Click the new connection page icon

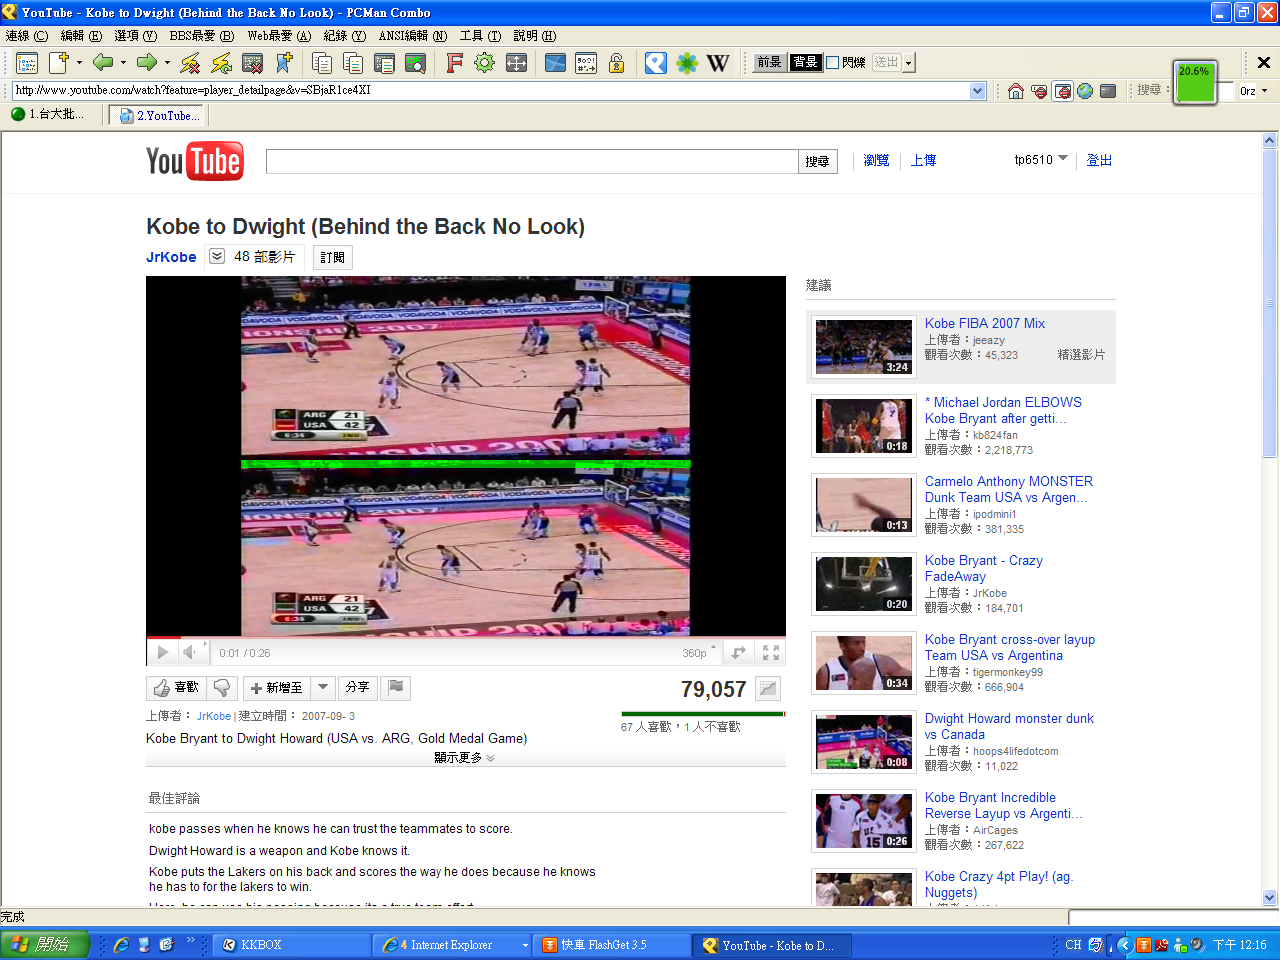[x=59, y=63]
